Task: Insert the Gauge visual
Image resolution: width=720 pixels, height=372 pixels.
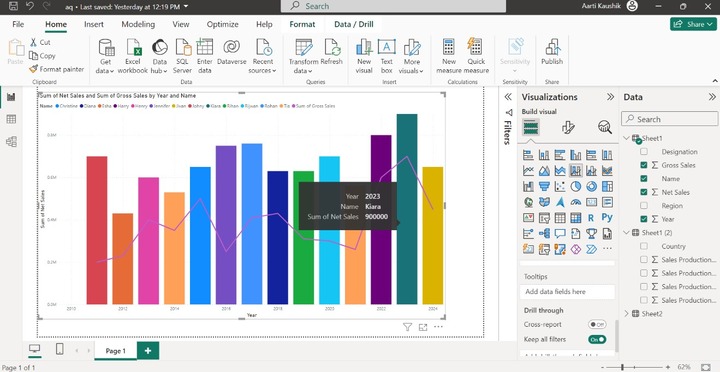Action: tap(576, 202)
